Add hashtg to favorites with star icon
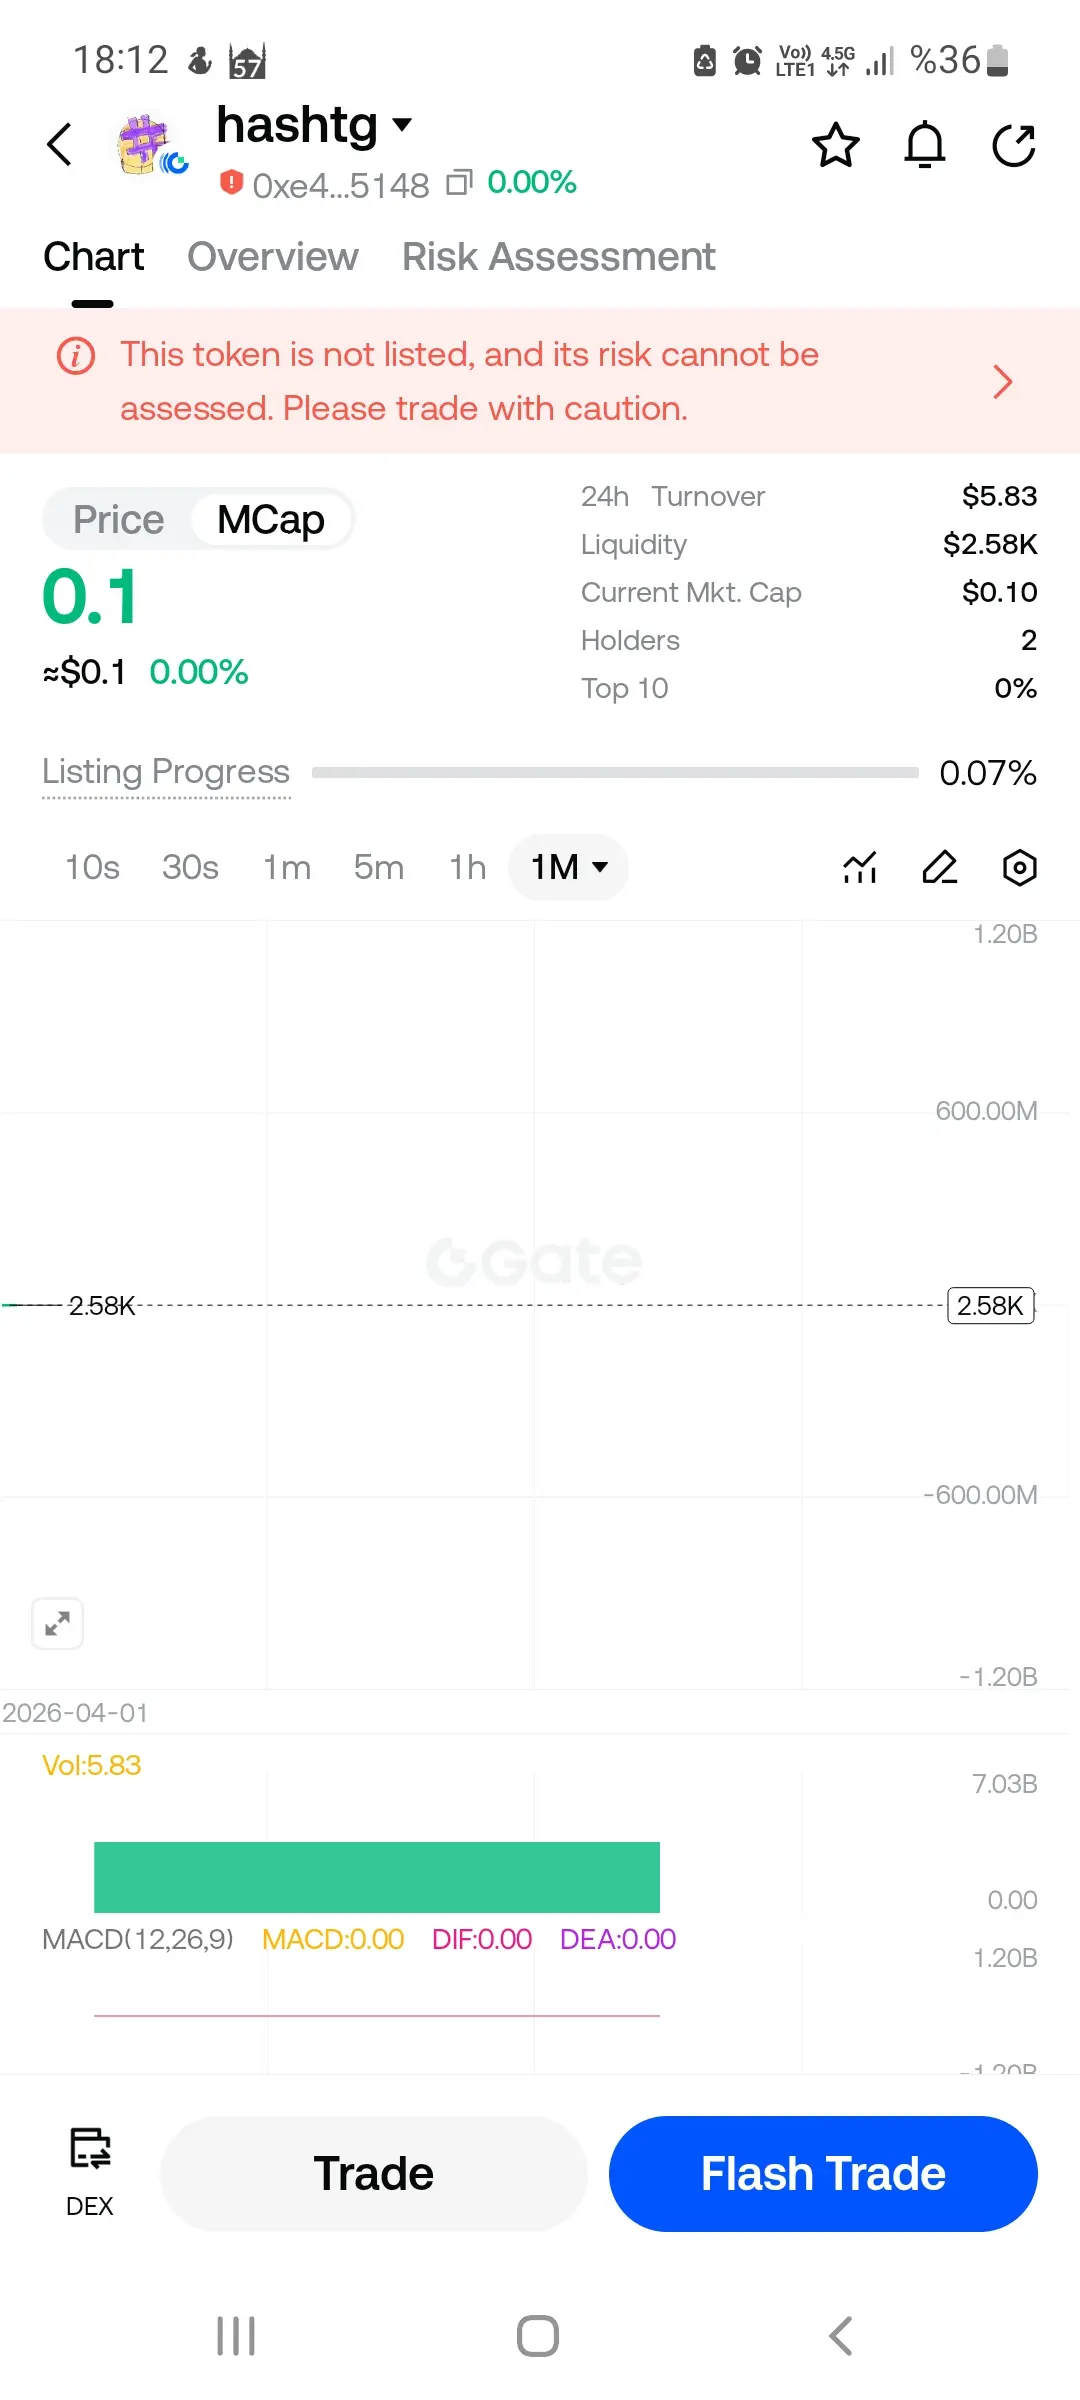This screenshot has width=1080, height=2400. coord(835,146)
